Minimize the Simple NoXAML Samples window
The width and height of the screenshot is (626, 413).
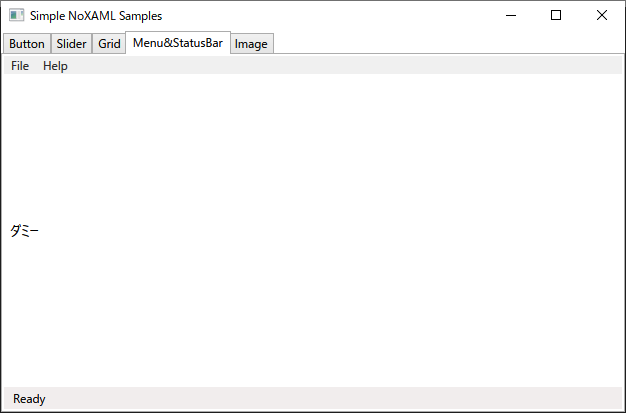click(511, 16)
